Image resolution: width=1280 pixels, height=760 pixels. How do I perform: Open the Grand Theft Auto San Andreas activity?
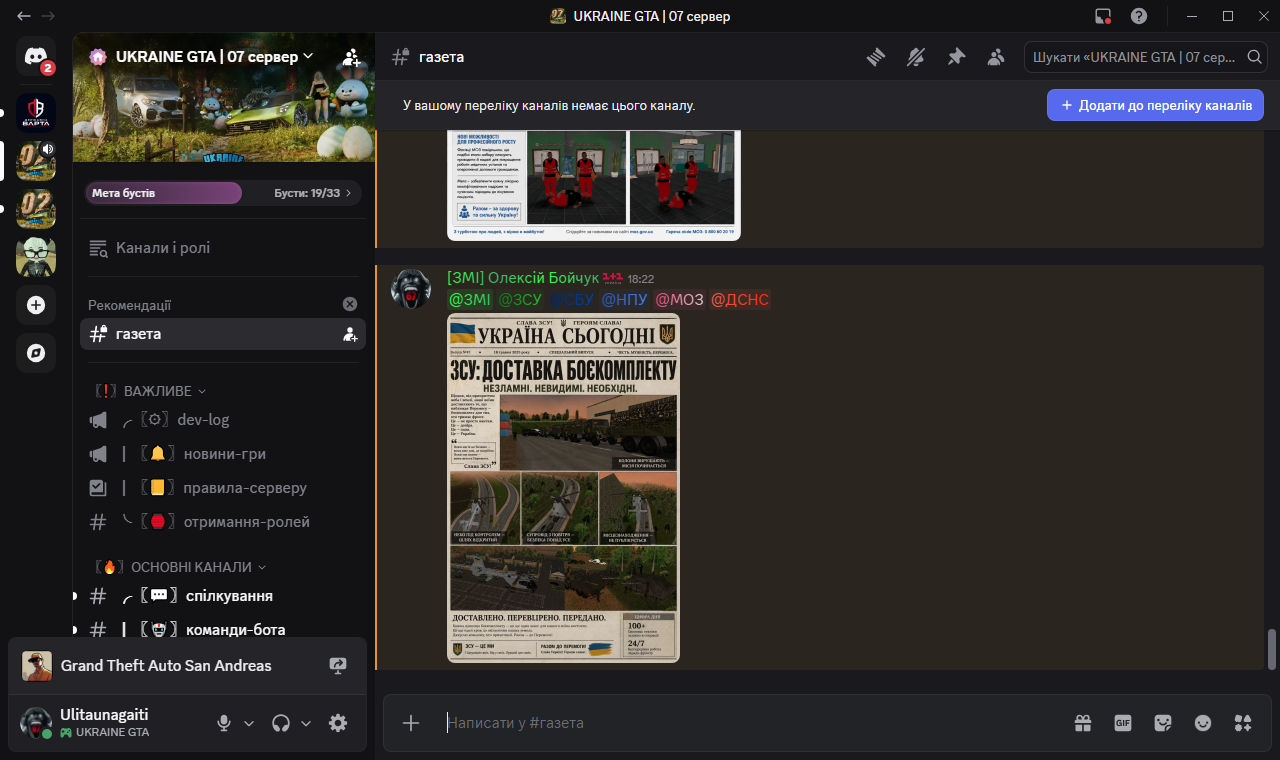[165, 666]
